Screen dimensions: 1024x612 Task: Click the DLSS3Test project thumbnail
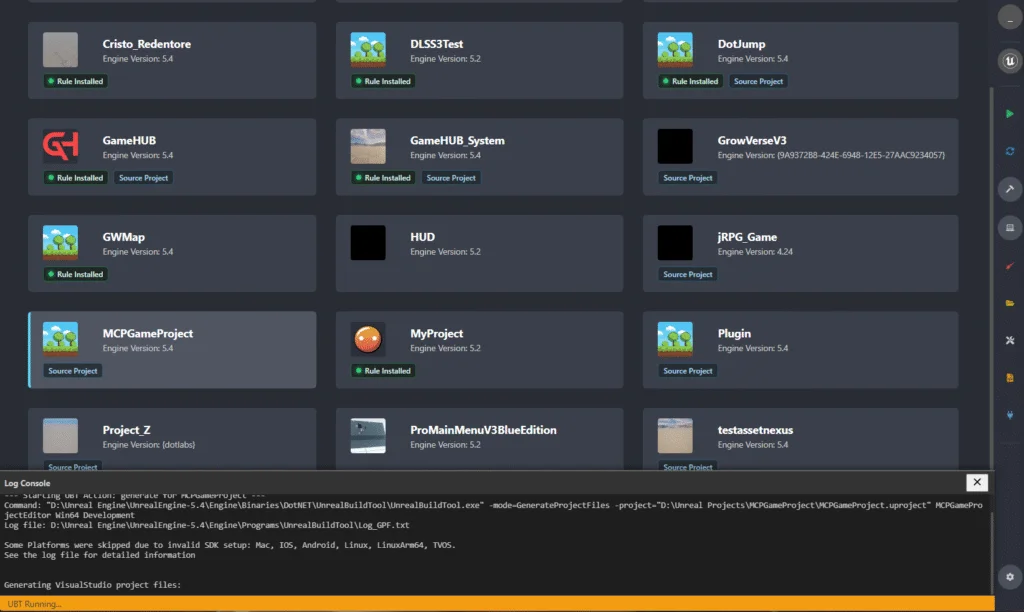368,50
